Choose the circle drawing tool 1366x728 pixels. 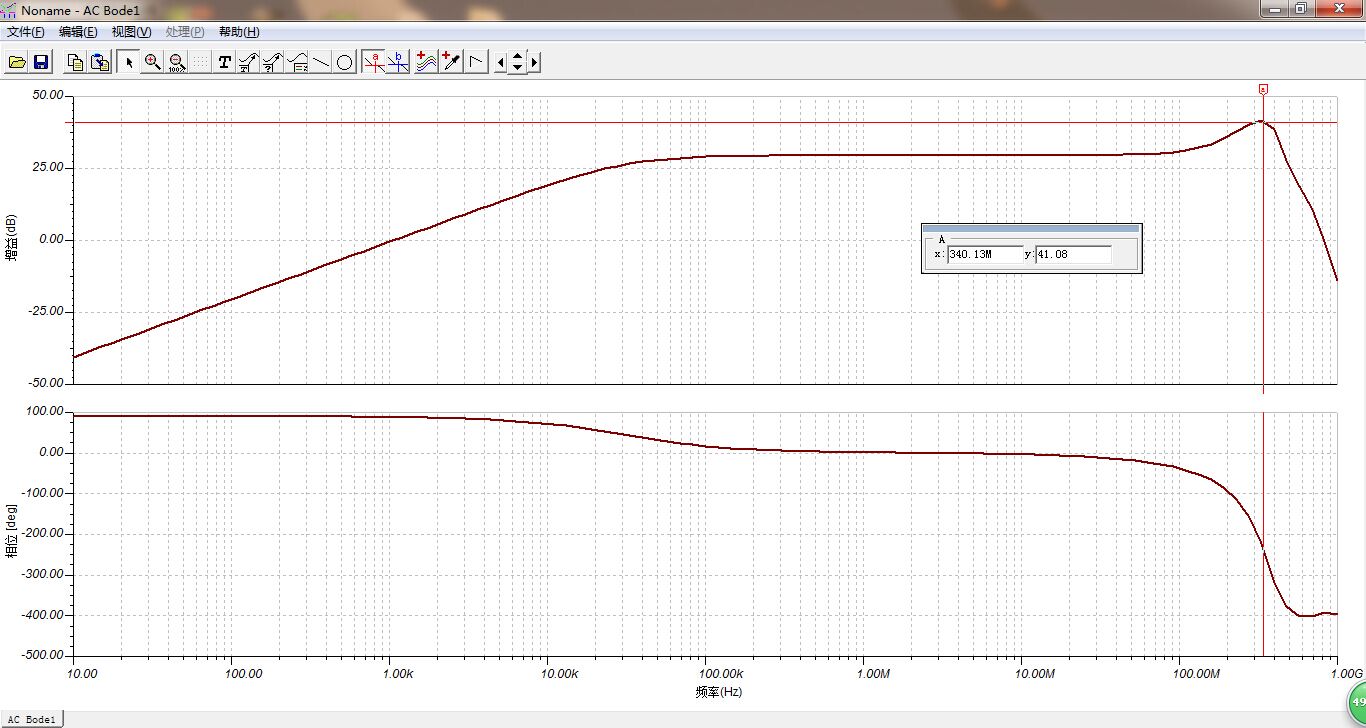(x=345, y=62)
